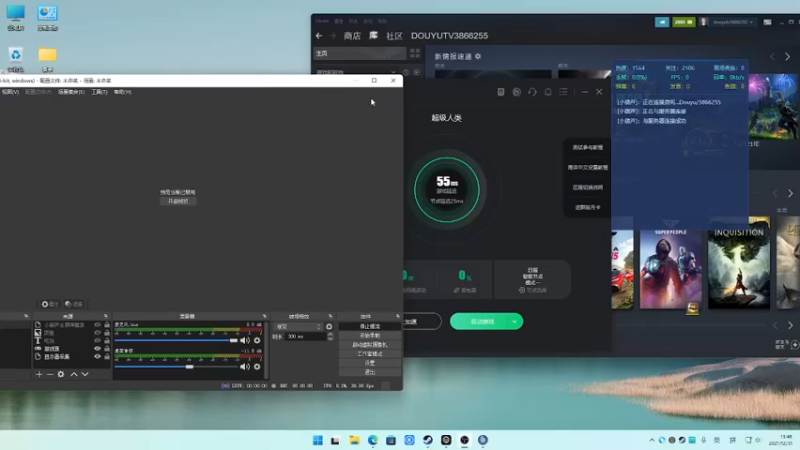Toggle visibility of the game capture source
Image resolution: width=800 pixels, height=450 pixels.
97,348
